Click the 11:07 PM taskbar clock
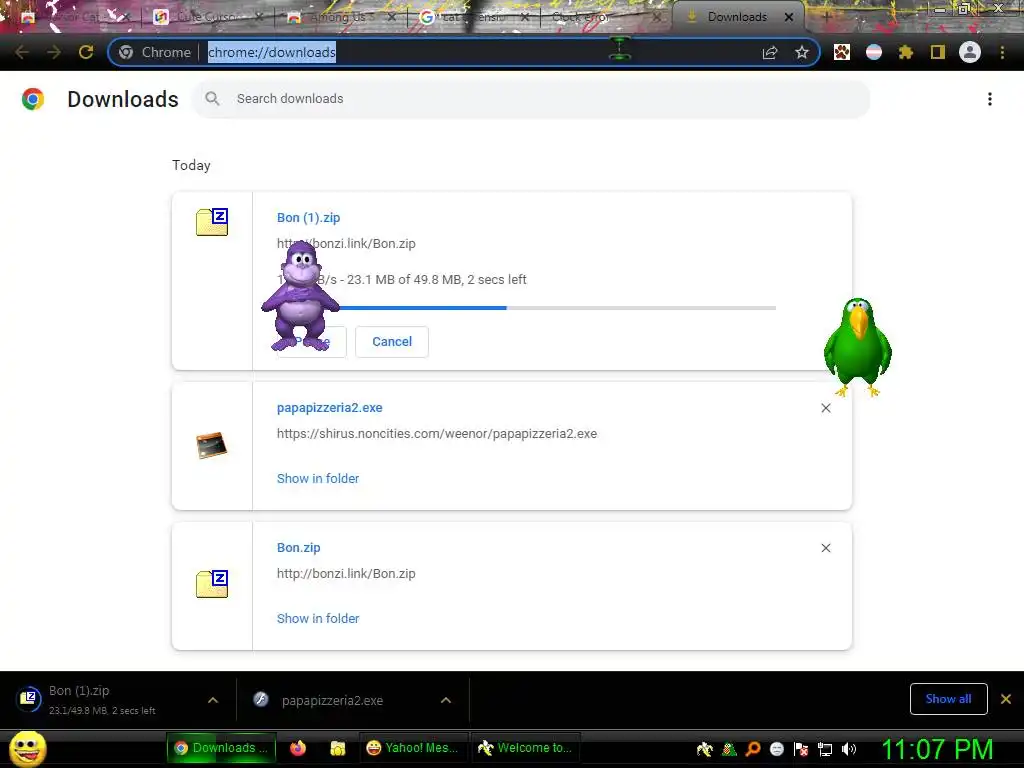 coord(938,749)
